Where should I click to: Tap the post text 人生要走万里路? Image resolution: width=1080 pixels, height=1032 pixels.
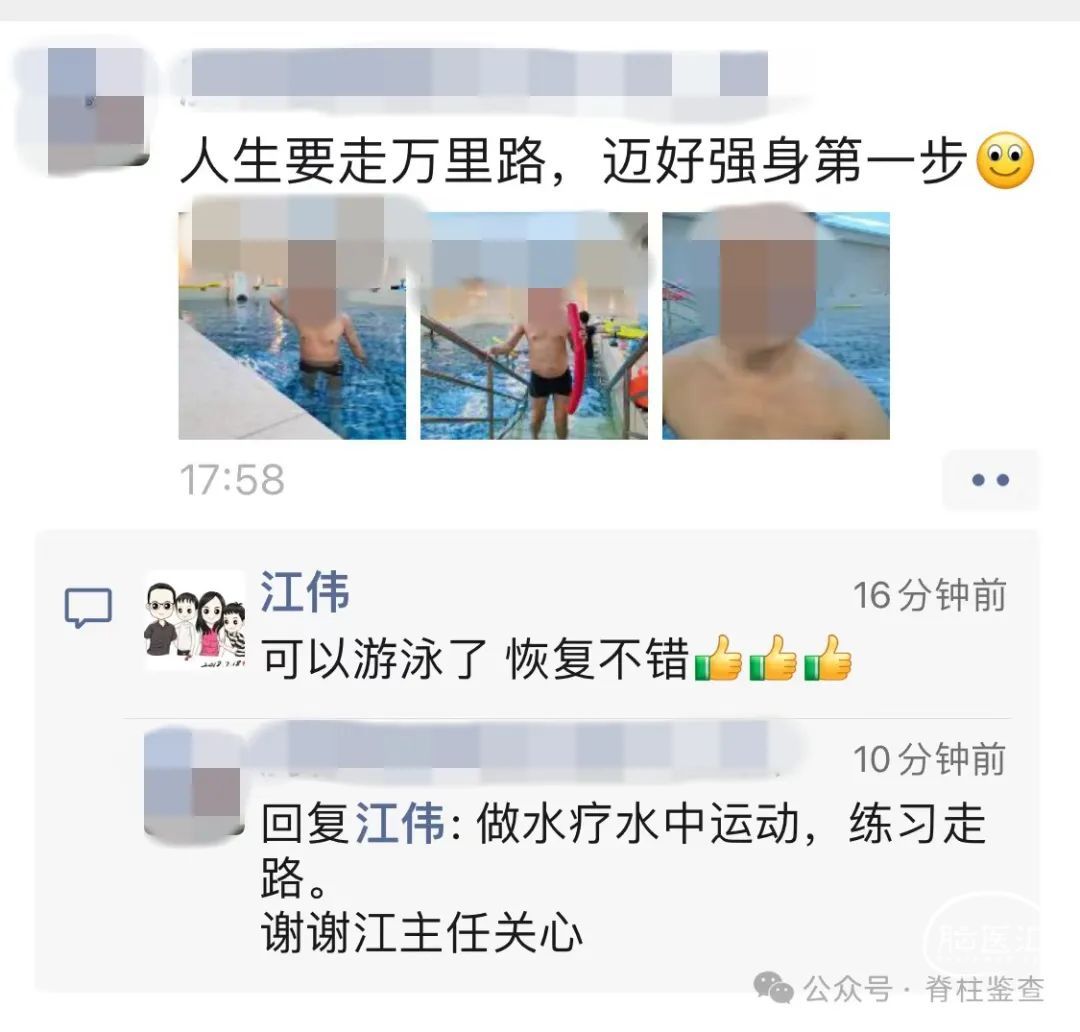364,162
